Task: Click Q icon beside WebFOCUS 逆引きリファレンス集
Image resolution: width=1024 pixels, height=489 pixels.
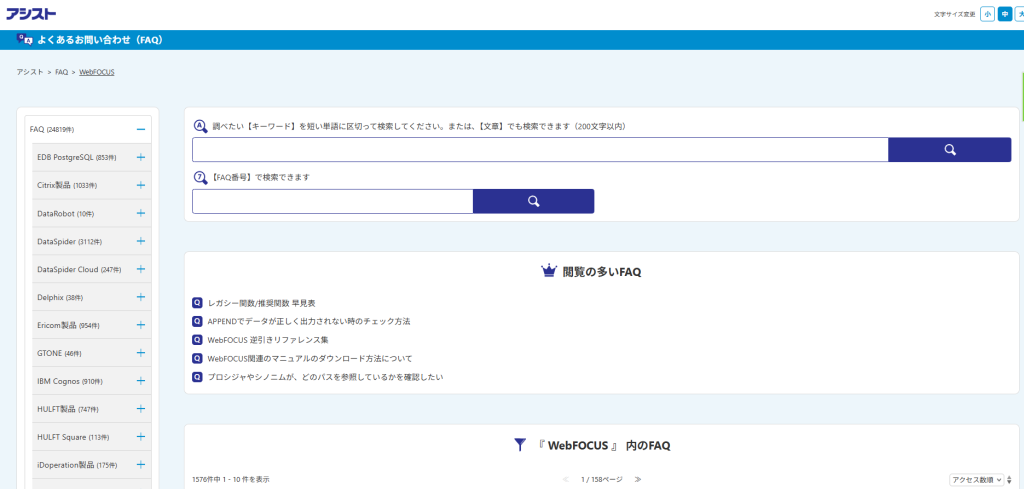Action: (198, 340)
